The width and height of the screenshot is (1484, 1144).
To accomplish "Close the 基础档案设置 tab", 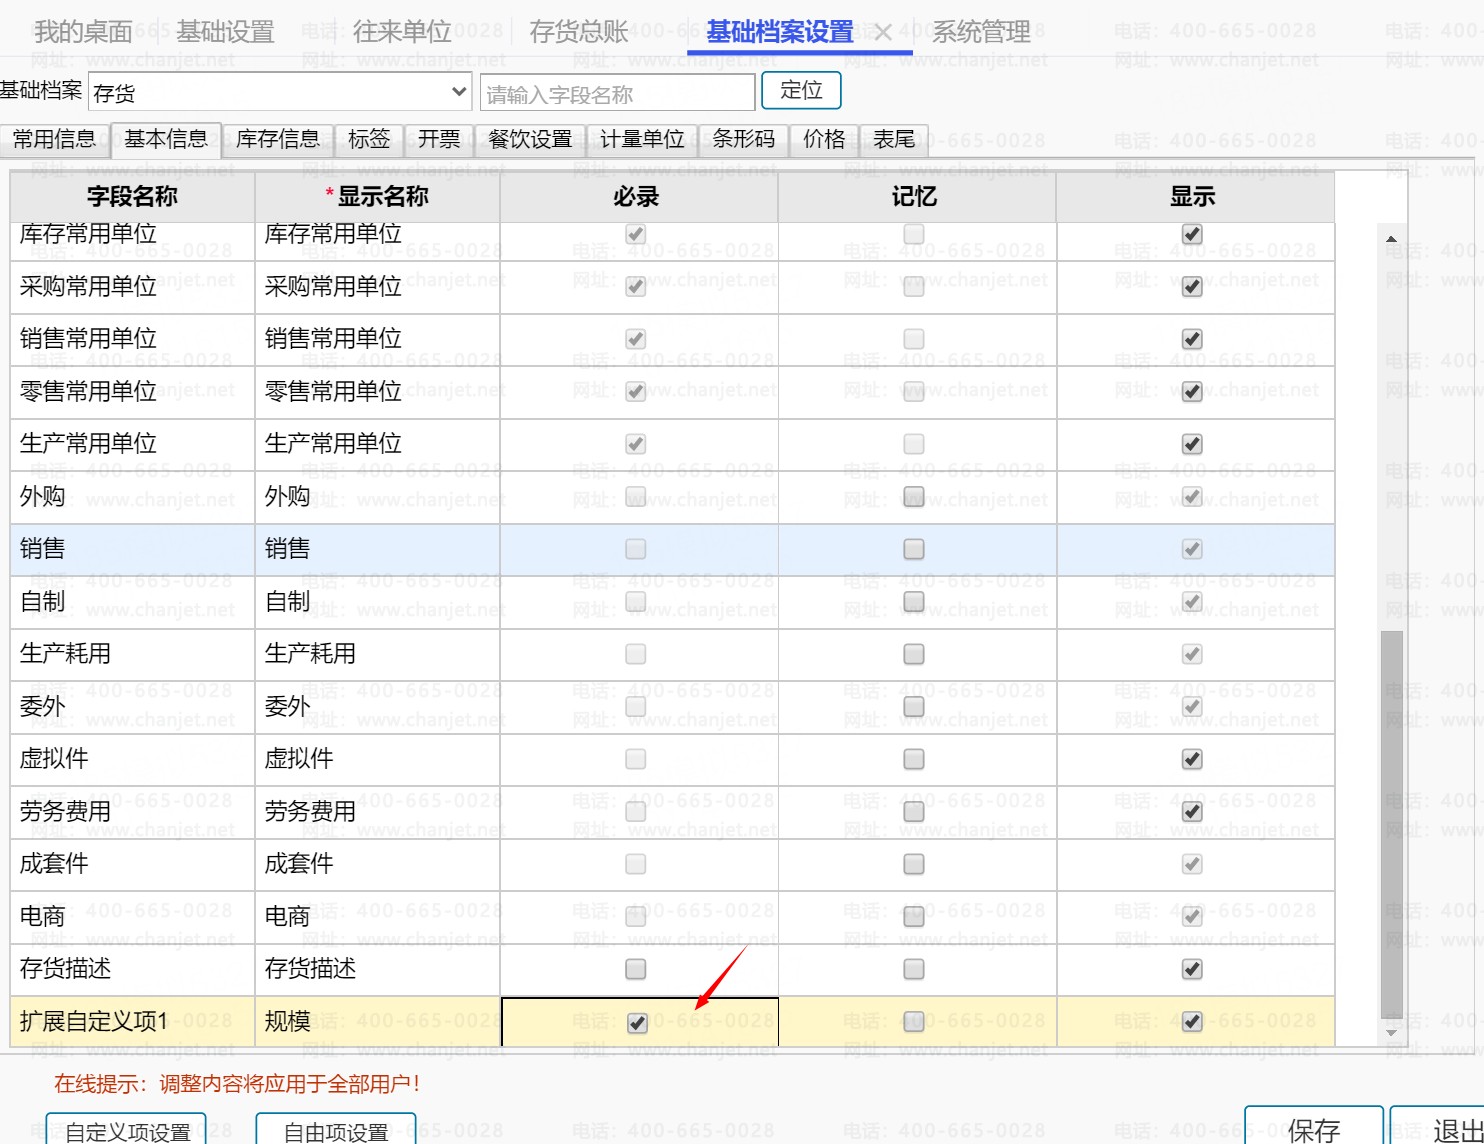I will (883, 33).
